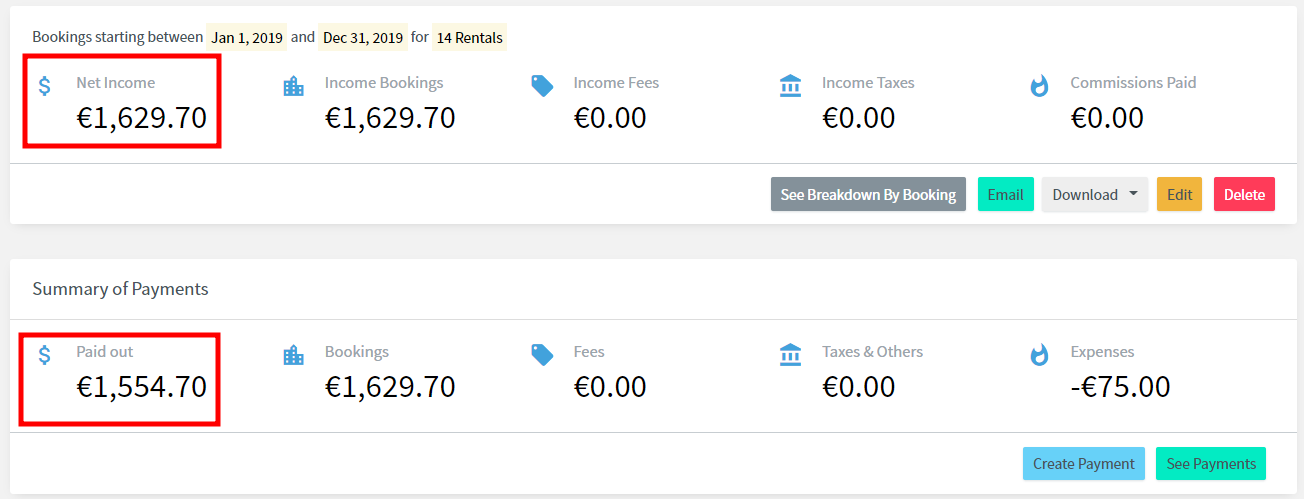Delete this income report

pos(1245,194)
